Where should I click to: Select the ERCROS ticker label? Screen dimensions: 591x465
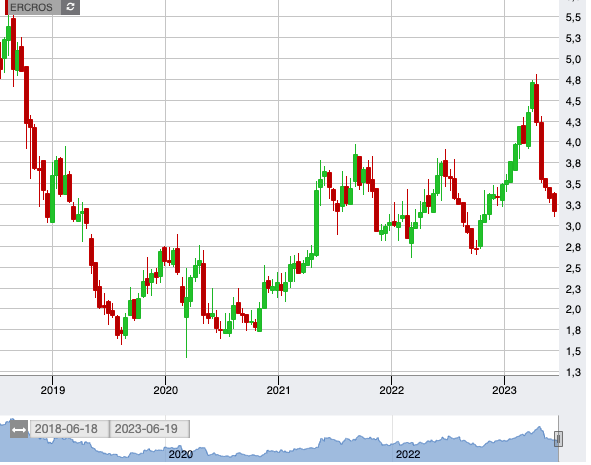click(31, 7)
